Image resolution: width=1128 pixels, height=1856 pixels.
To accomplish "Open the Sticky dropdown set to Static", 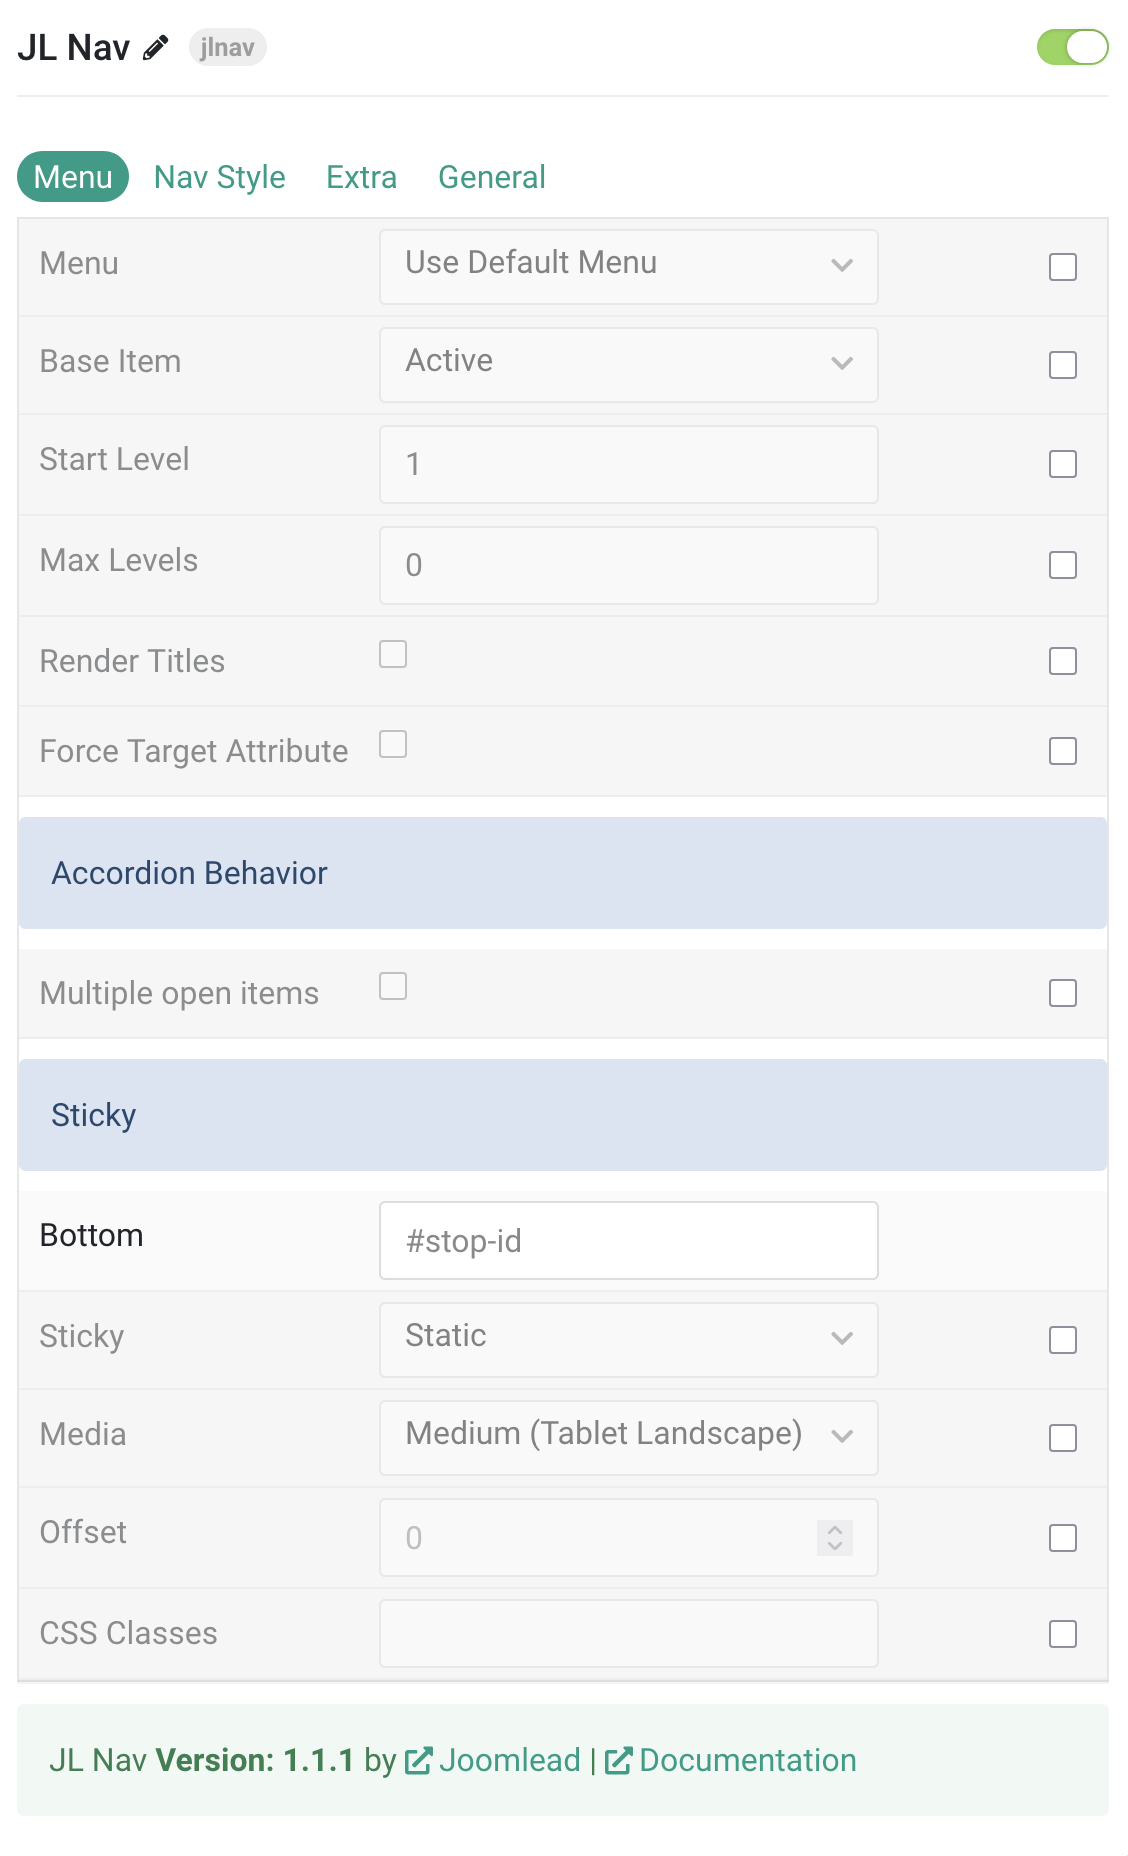I will 629,1339.
